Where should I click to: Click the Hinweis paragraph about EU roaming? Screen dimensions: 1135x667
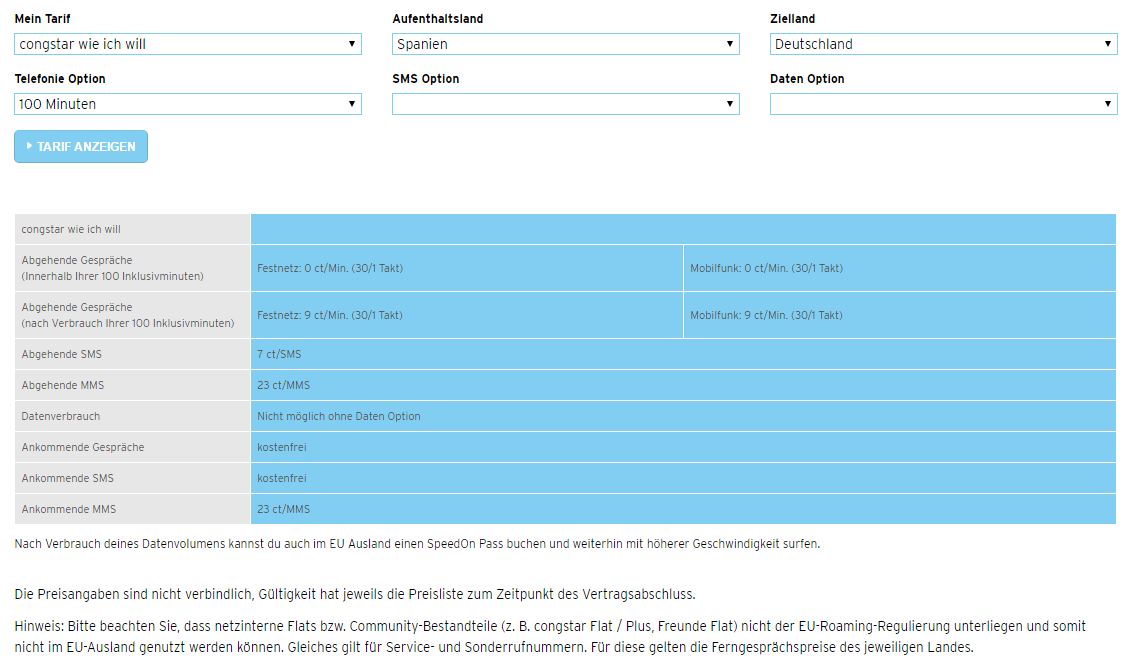[x=550, y=636]
